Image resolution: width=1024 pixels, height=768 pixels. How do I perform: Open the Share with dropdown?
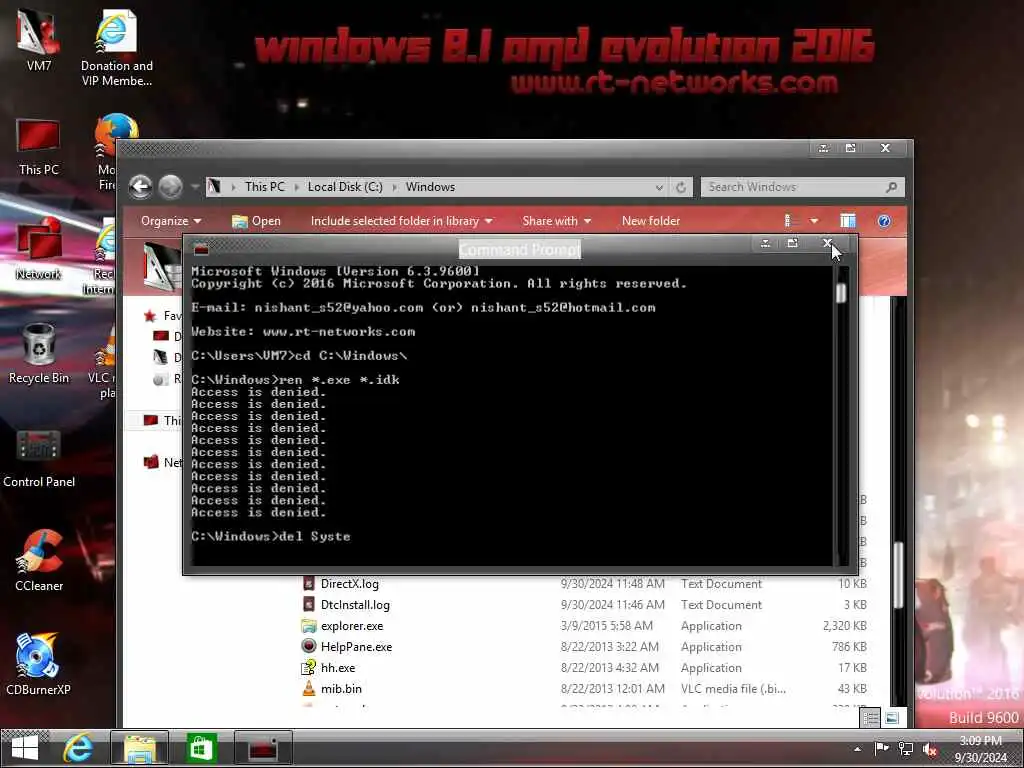(556, 221)
